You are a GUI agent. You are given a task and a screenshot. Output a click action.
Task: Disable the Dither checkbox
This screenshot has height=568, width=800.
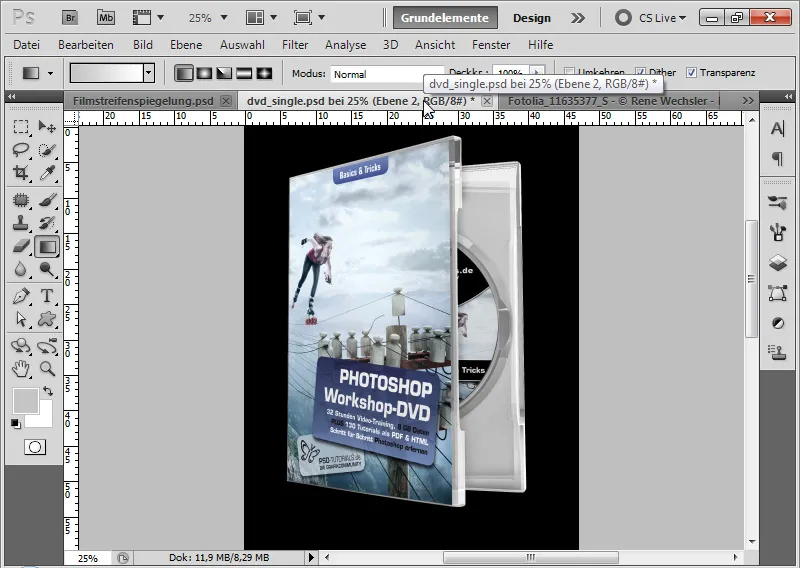coord(640,72)
